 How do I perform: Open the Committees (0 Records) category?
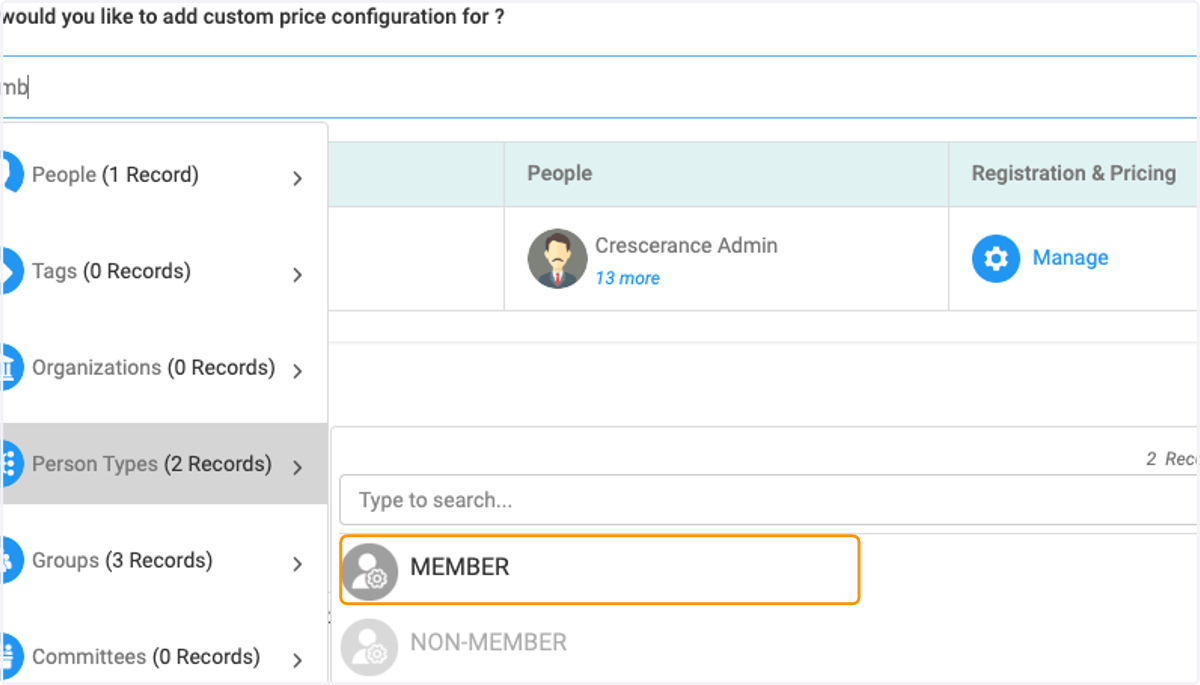tap(165, 656)
